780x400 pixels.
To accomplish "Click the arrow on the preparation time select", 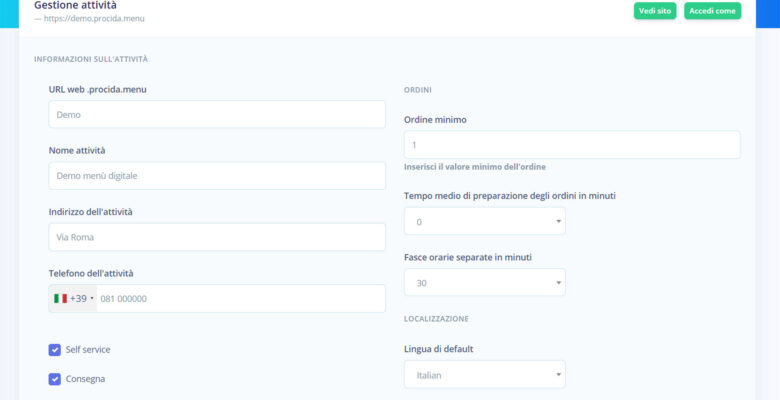I will 555,221.
